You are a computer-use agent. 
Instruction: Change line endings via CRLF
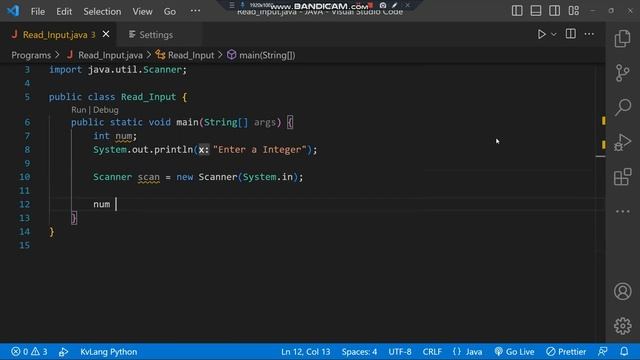432,351
